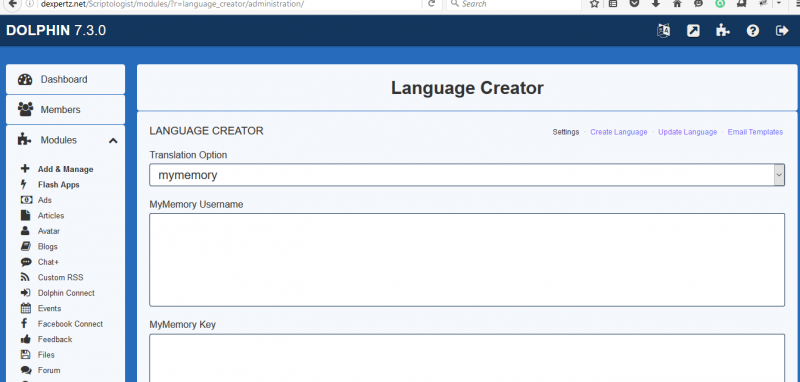
Task: Open the Blogs module link
Action: point(47,246)
